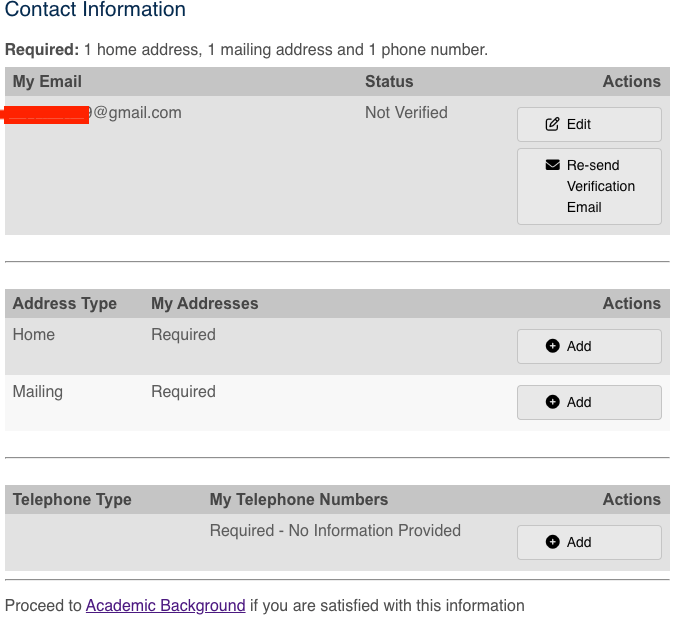This screenshot has width=688, height=627.
Task: Open the Academic Background link
Action: coord(165,605)
